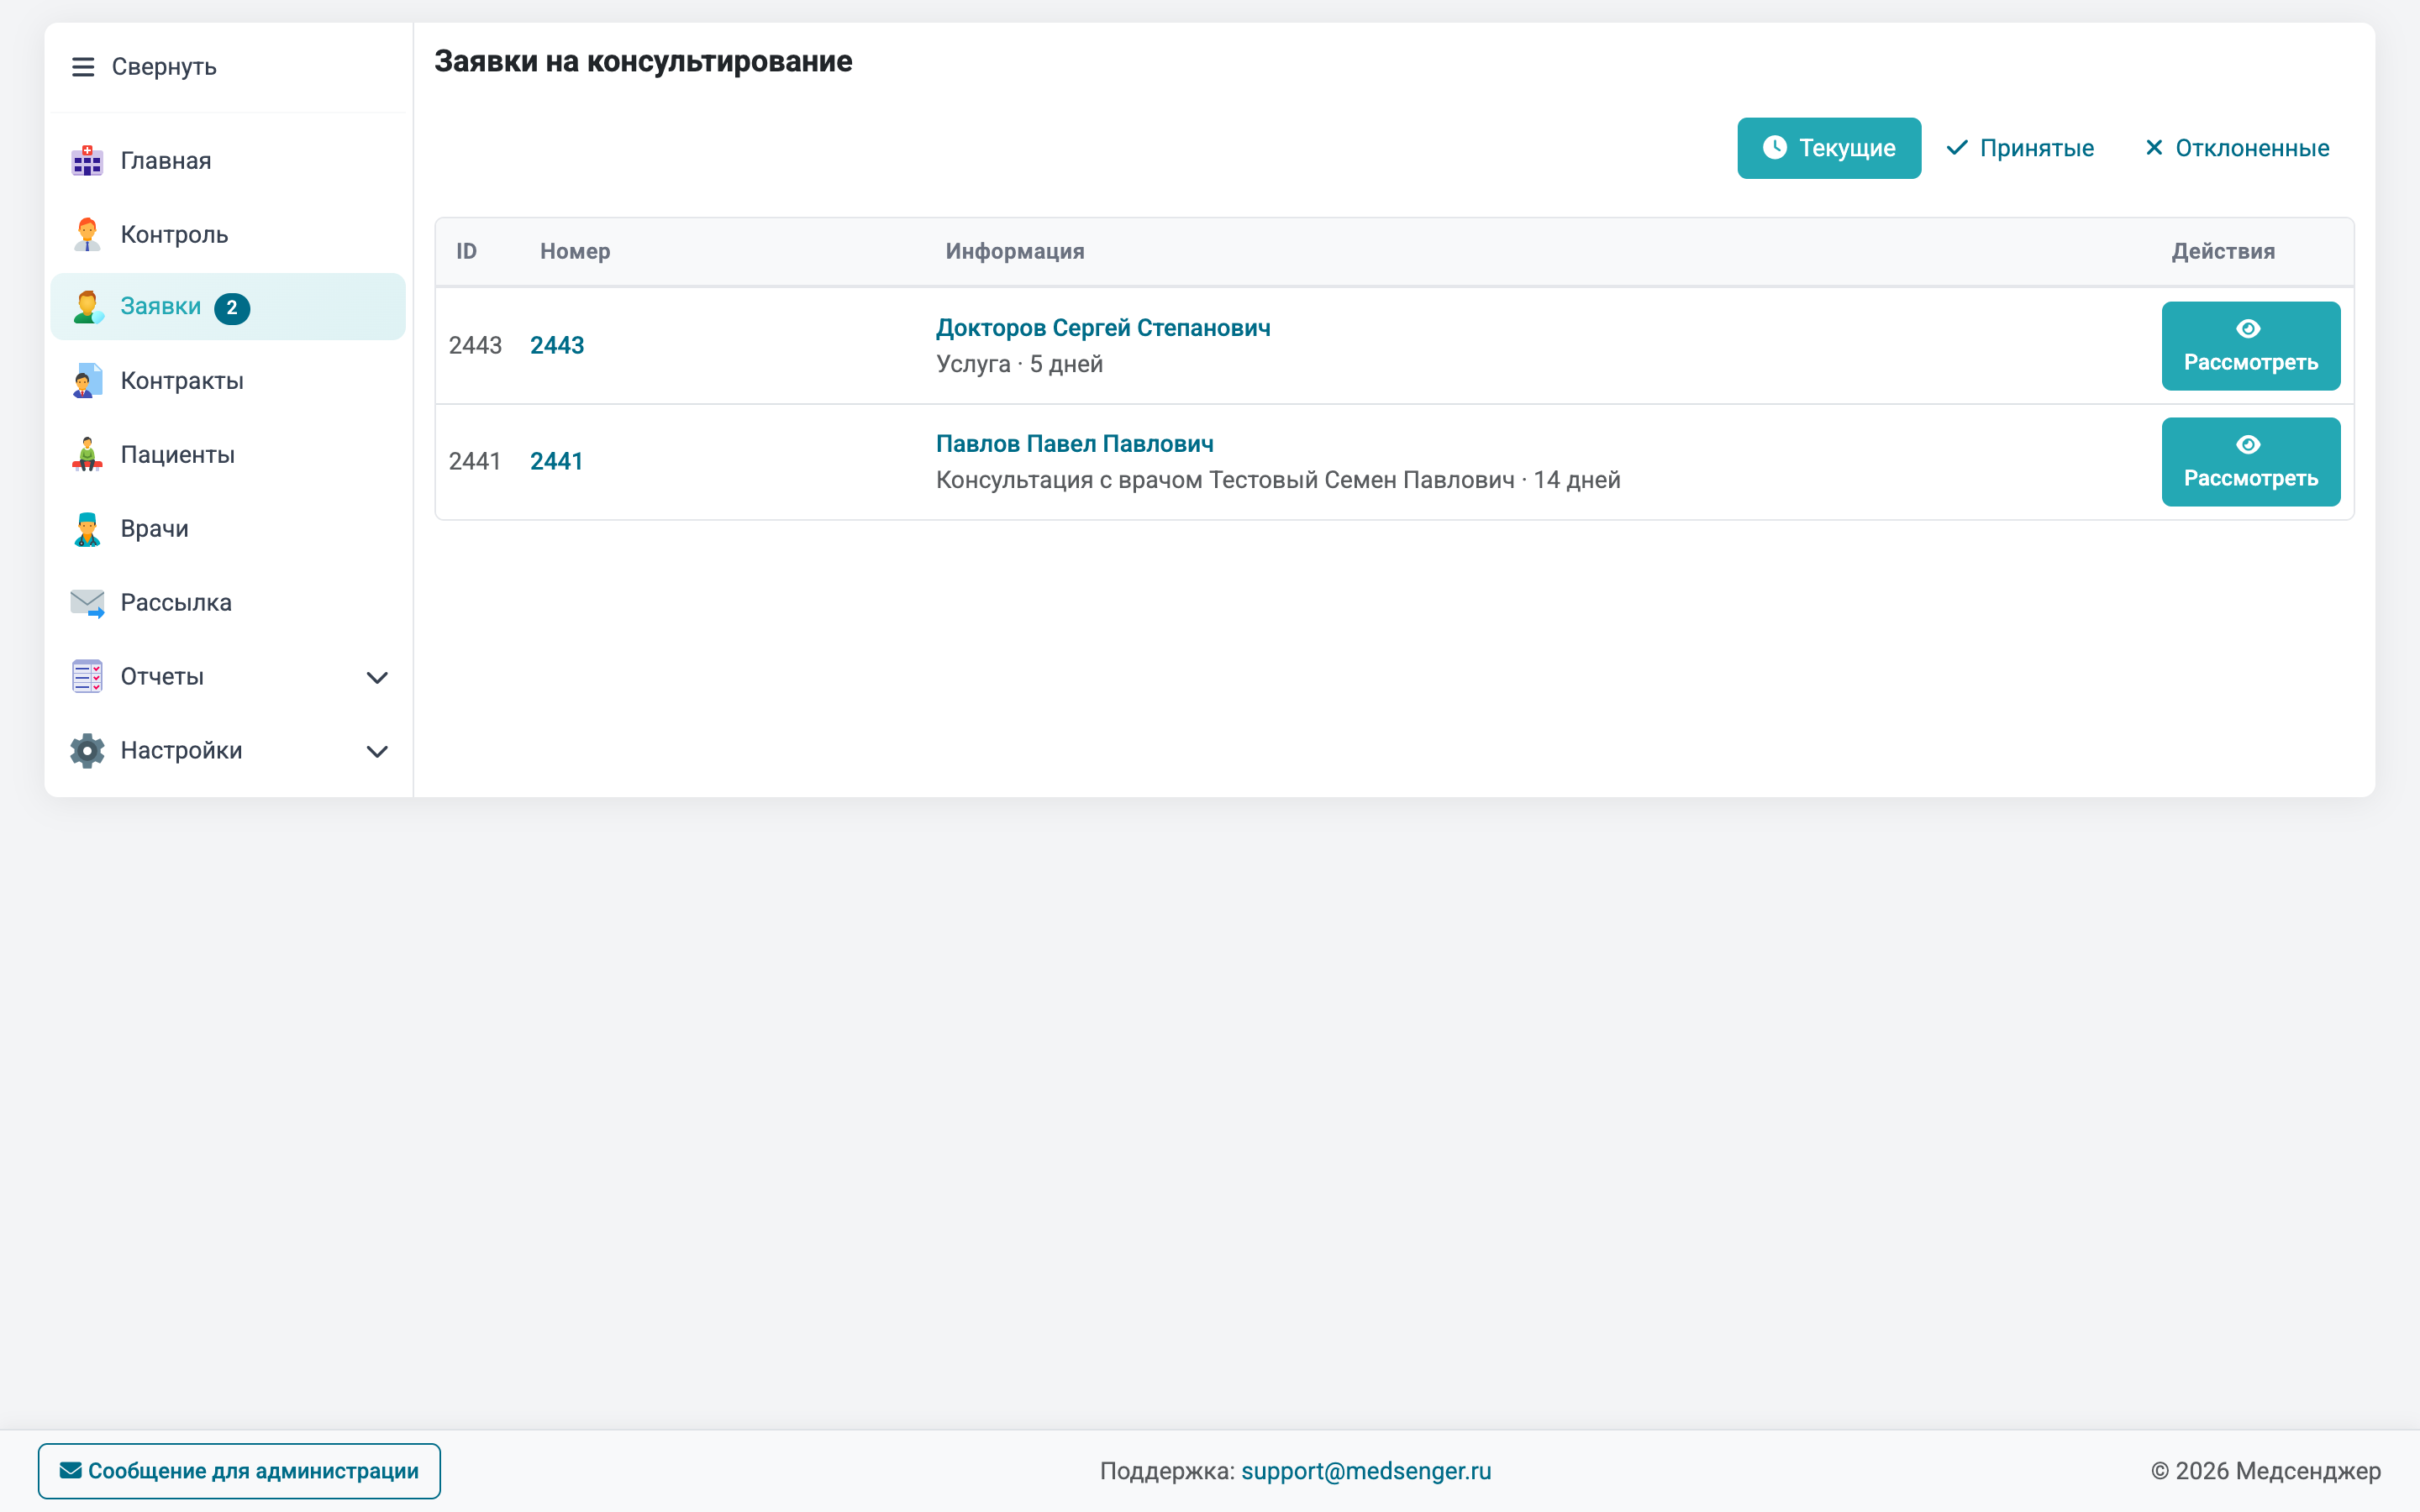The image size is (2420, 1512).
Task: Expand the Настройки chevron
Action: (x=377, y=752)
